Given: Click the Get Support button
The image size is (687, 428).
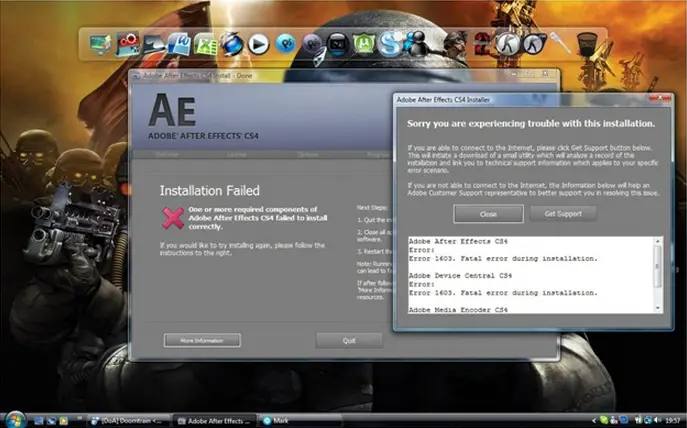Looking at the screenshot, I should pyautogui.click(x=563, y=214).
